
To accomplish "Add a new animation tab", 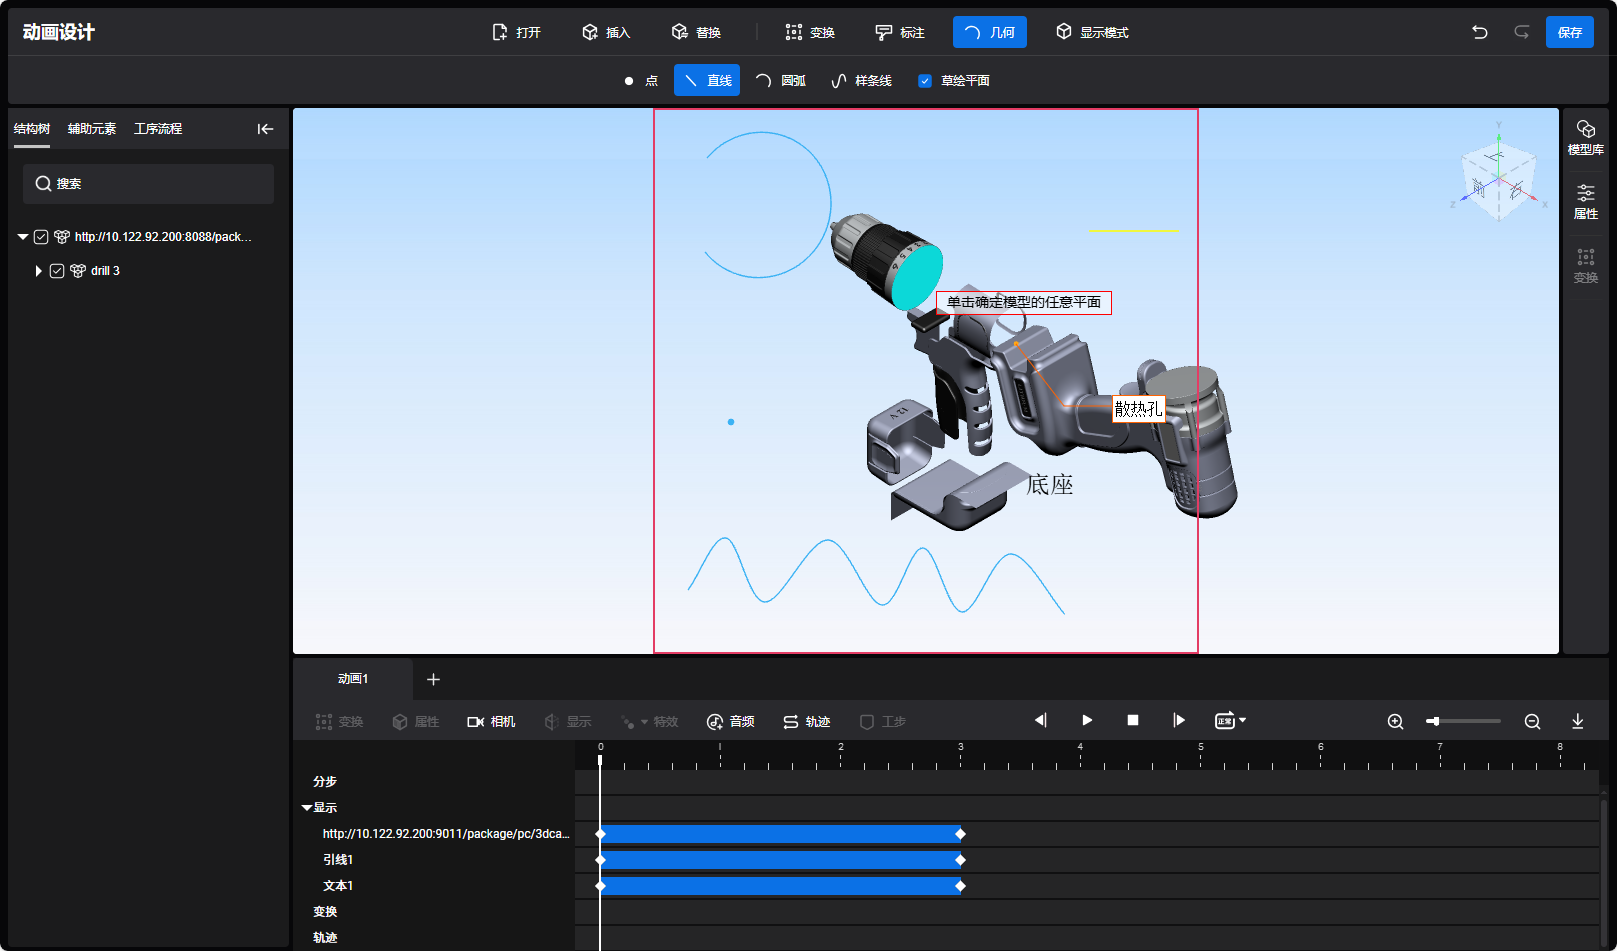I will click(x=433, y=679).
